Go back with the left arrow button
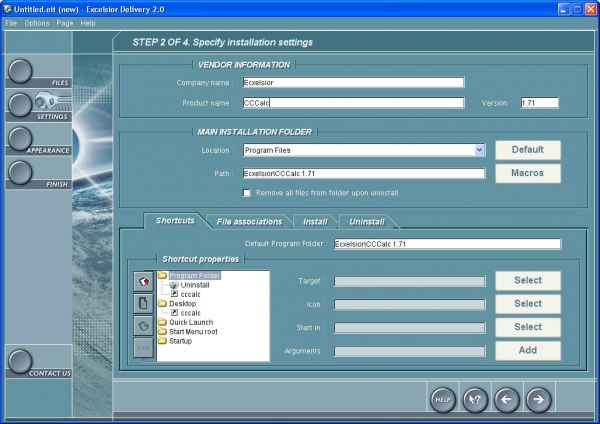This screenshot has height=424, width=600. [x=507, y=400]
